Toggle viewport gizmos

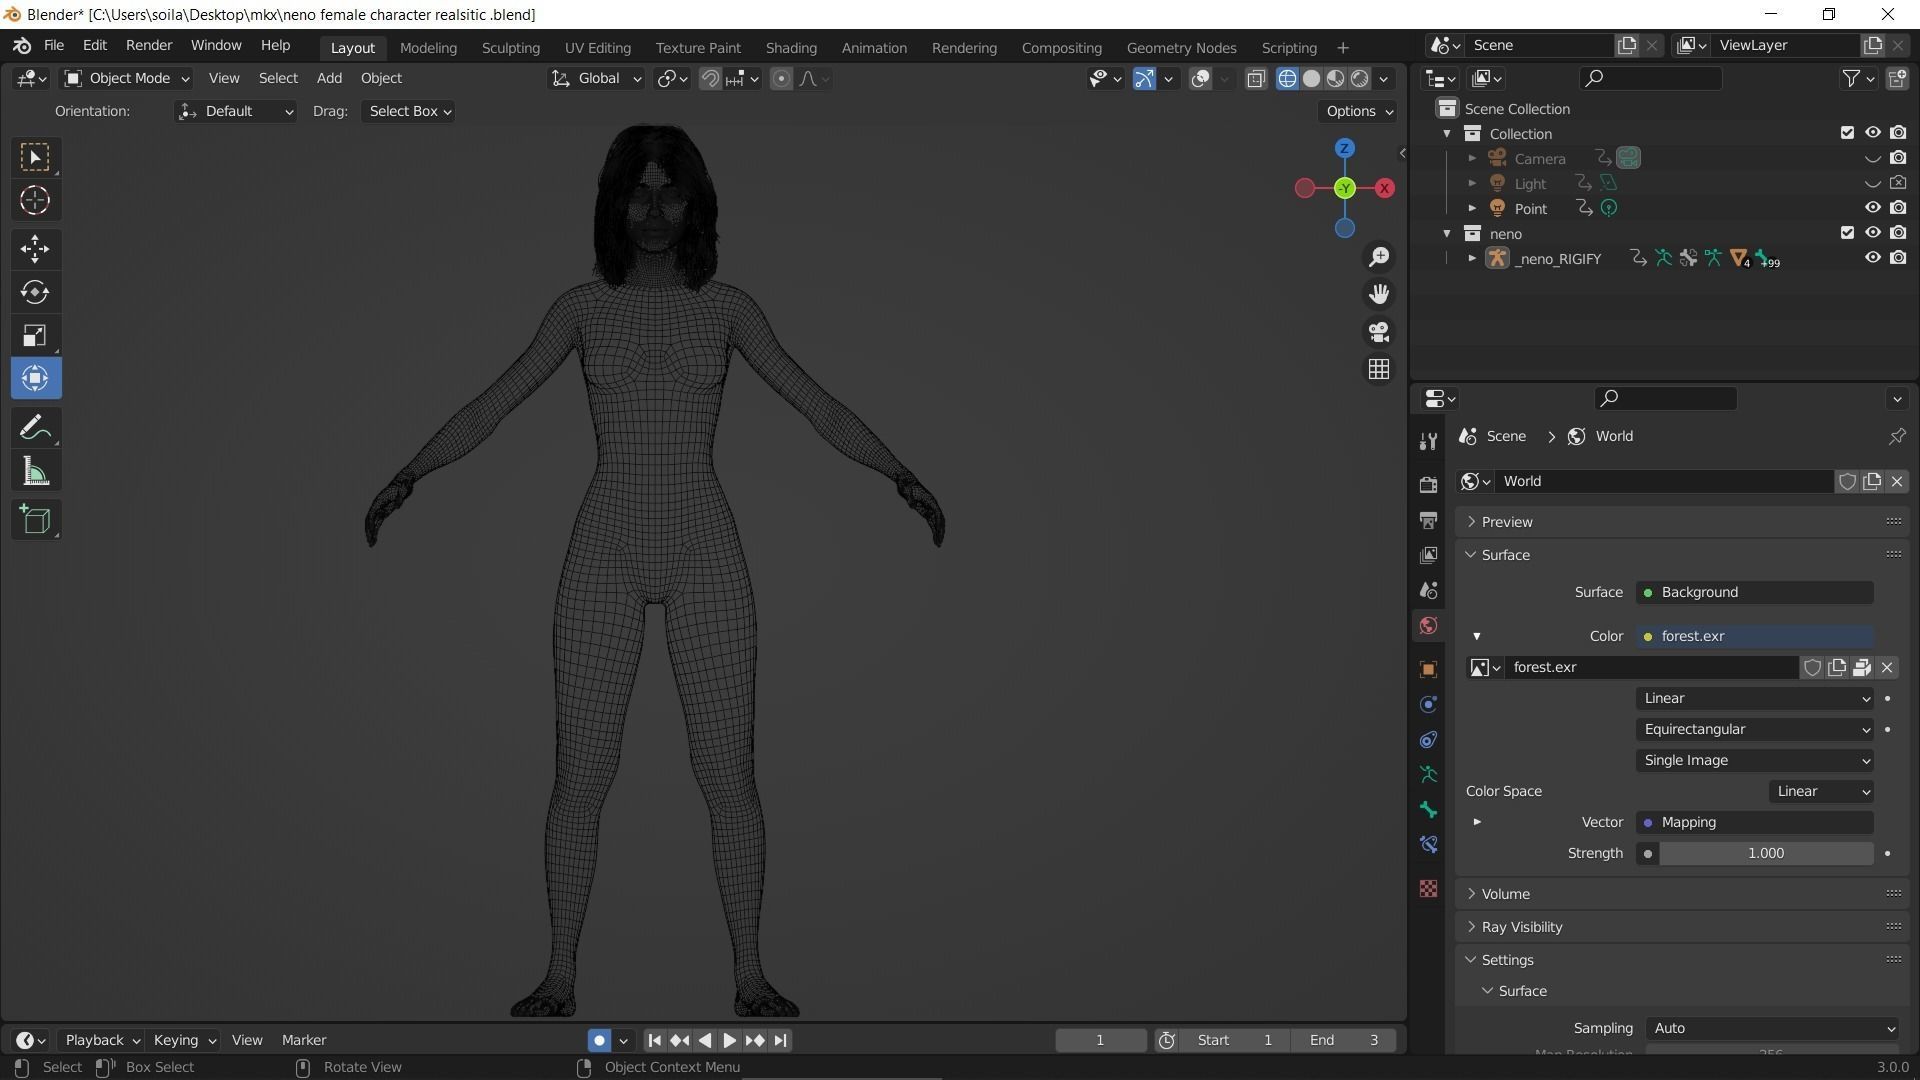[x=1145, y=78]
